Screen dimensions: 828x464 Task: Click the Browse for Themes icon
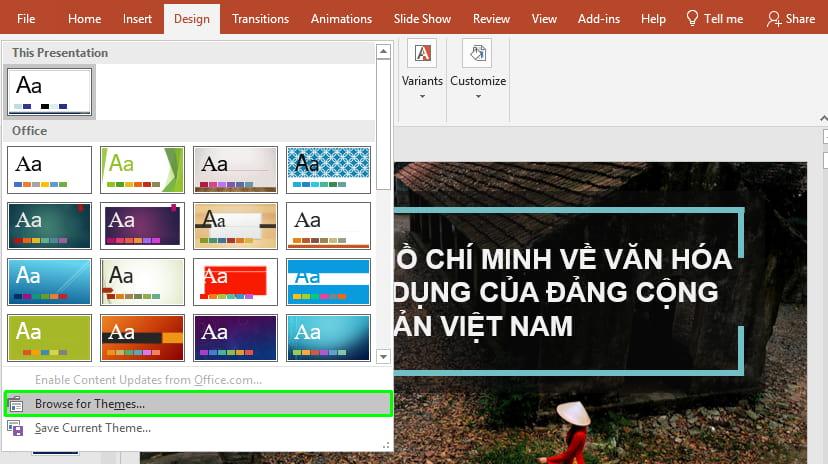tap(15, 404)
